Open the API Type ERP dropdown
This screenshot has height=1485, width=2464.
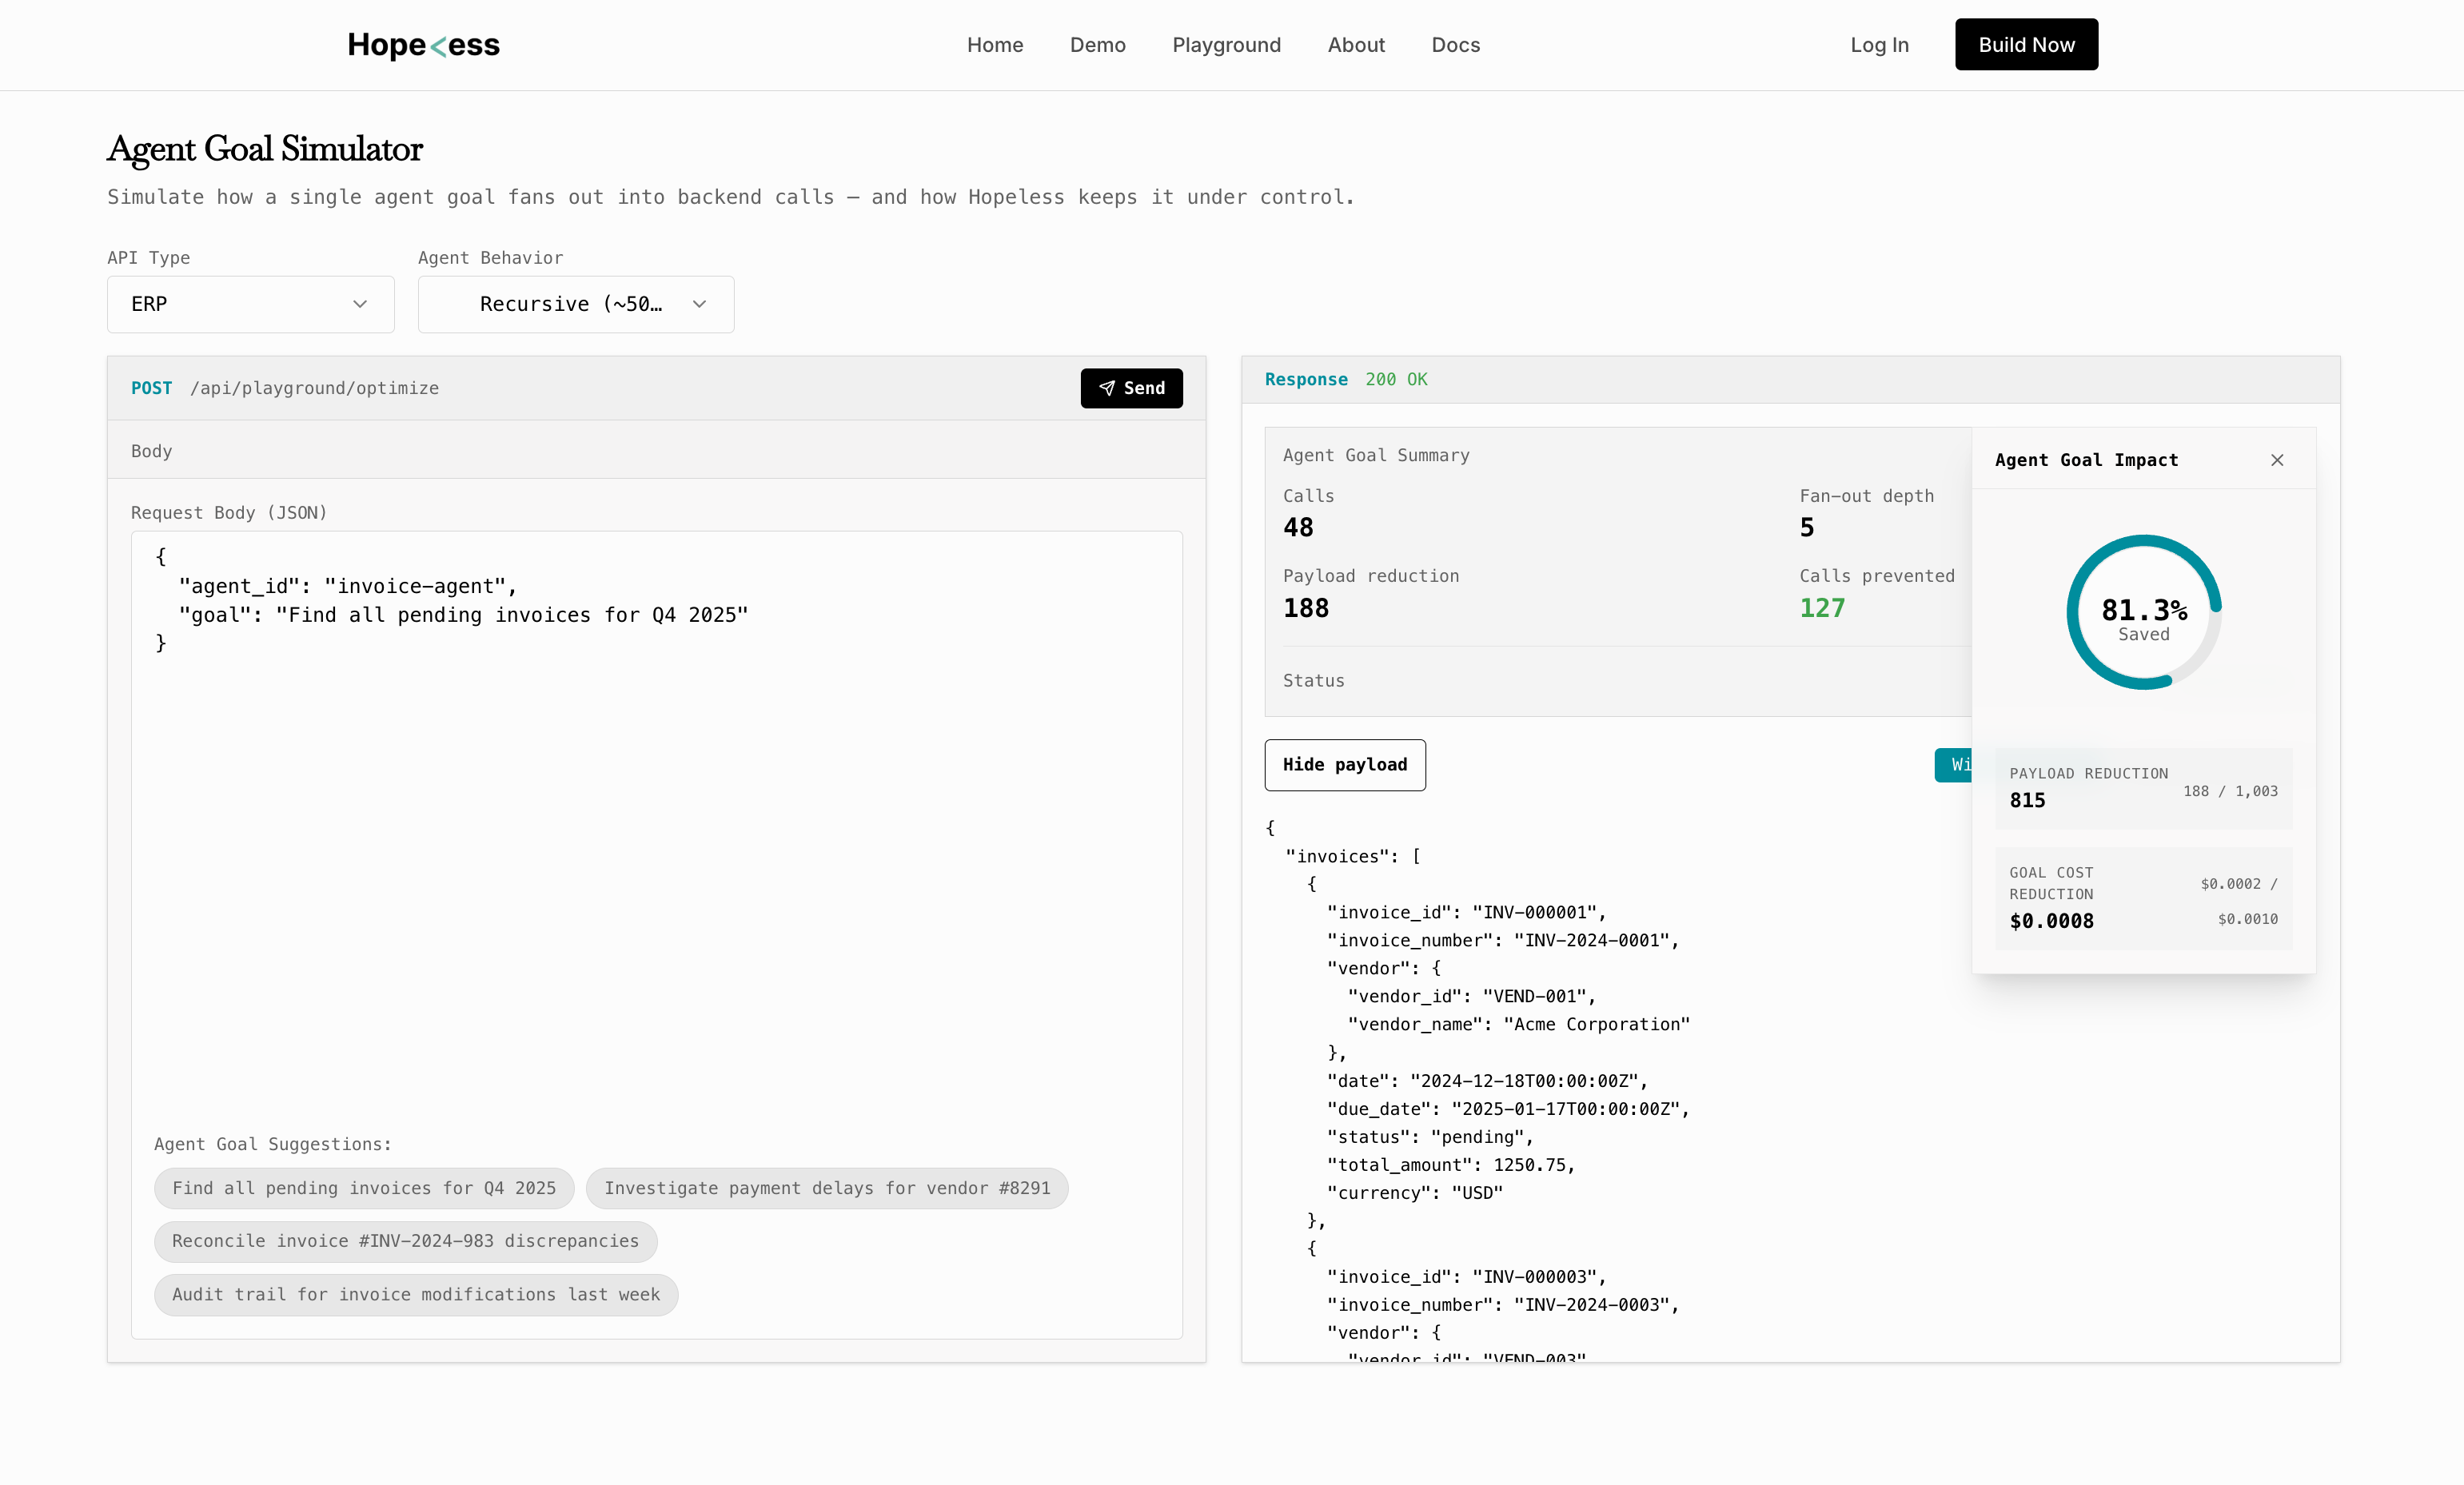point(250,304)
